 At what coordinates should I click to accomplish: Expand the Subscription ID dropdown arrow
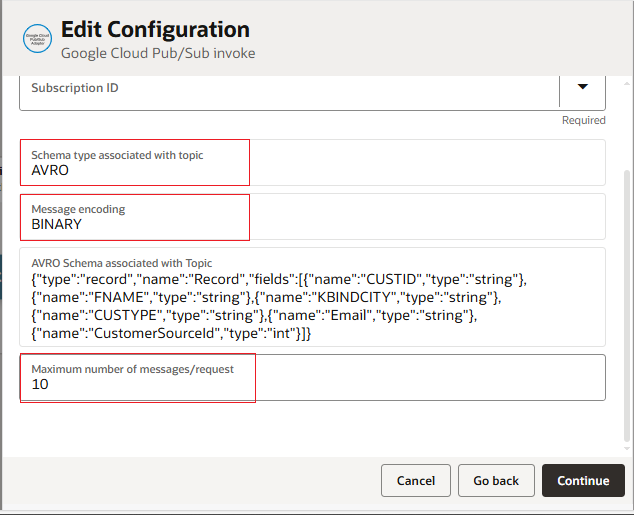582,87
